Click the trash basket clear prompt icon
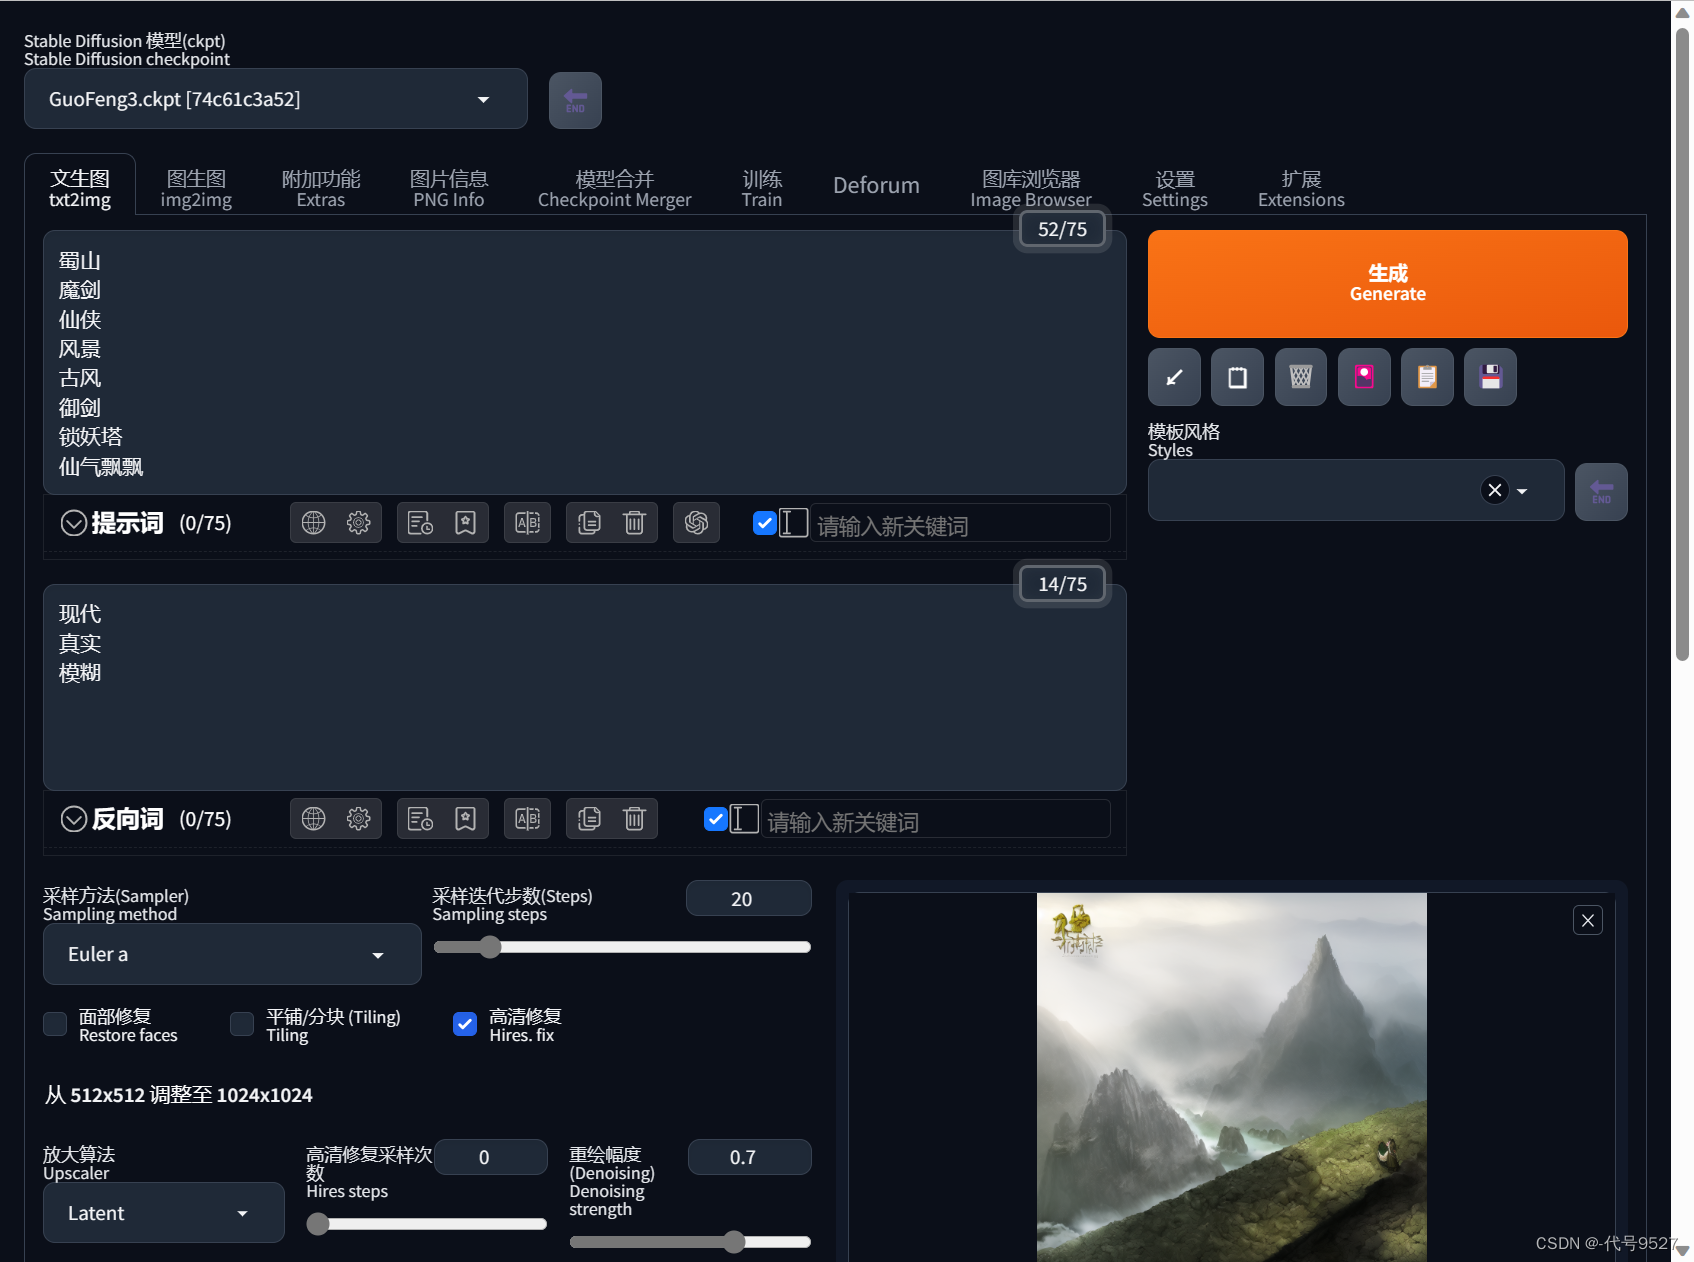 (1300, 377)
